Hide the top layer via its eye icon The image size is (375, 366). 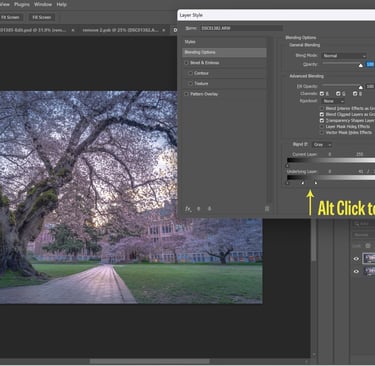click(x=356, y=259)
